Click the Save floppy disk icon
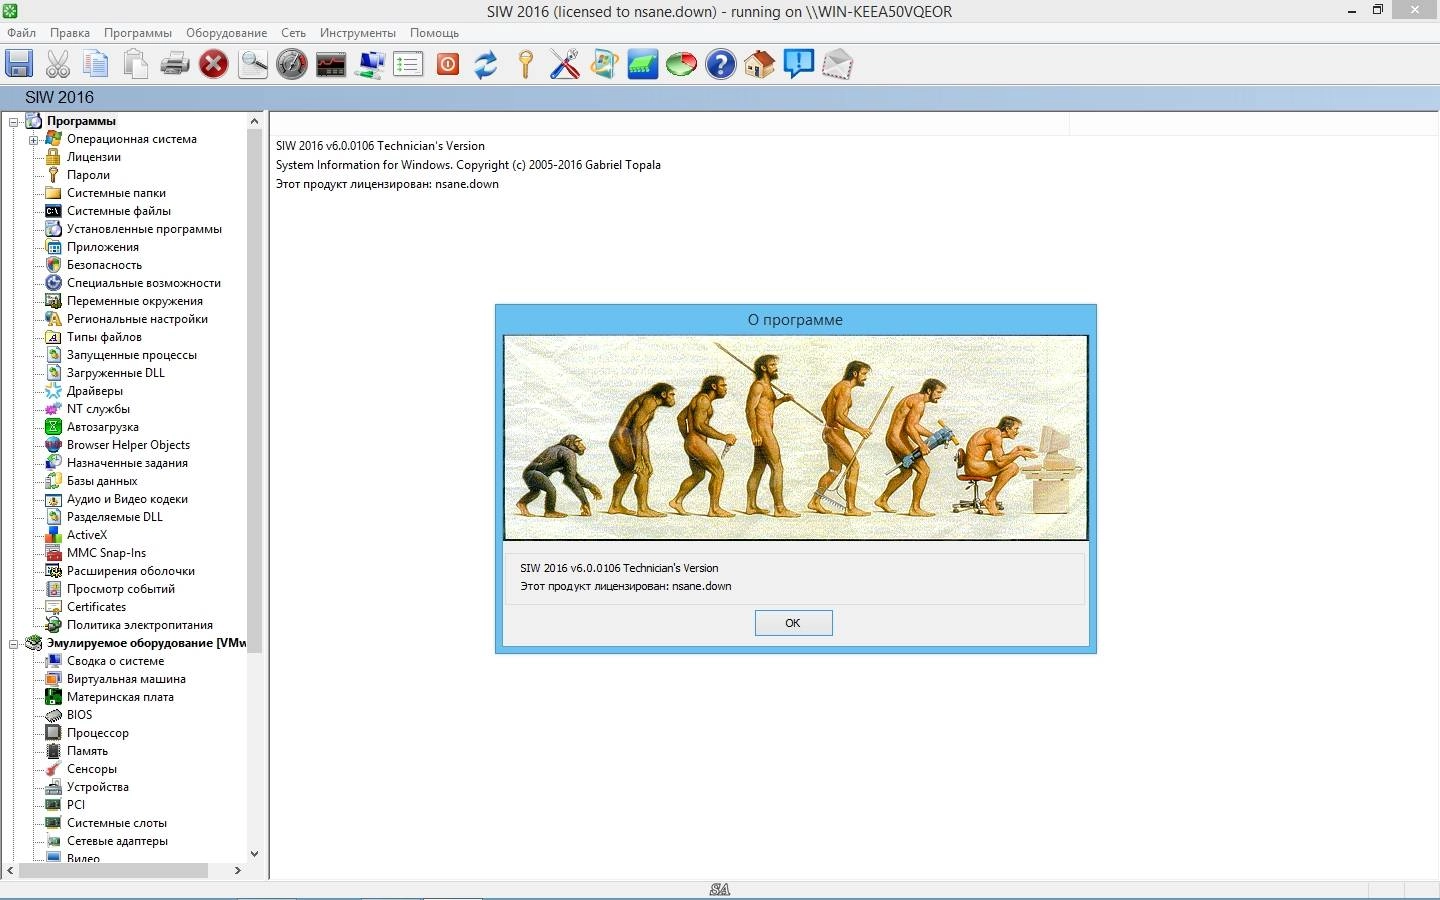Image resolution: width=1440 pixels, height=900 pixels. click(19, 65)
